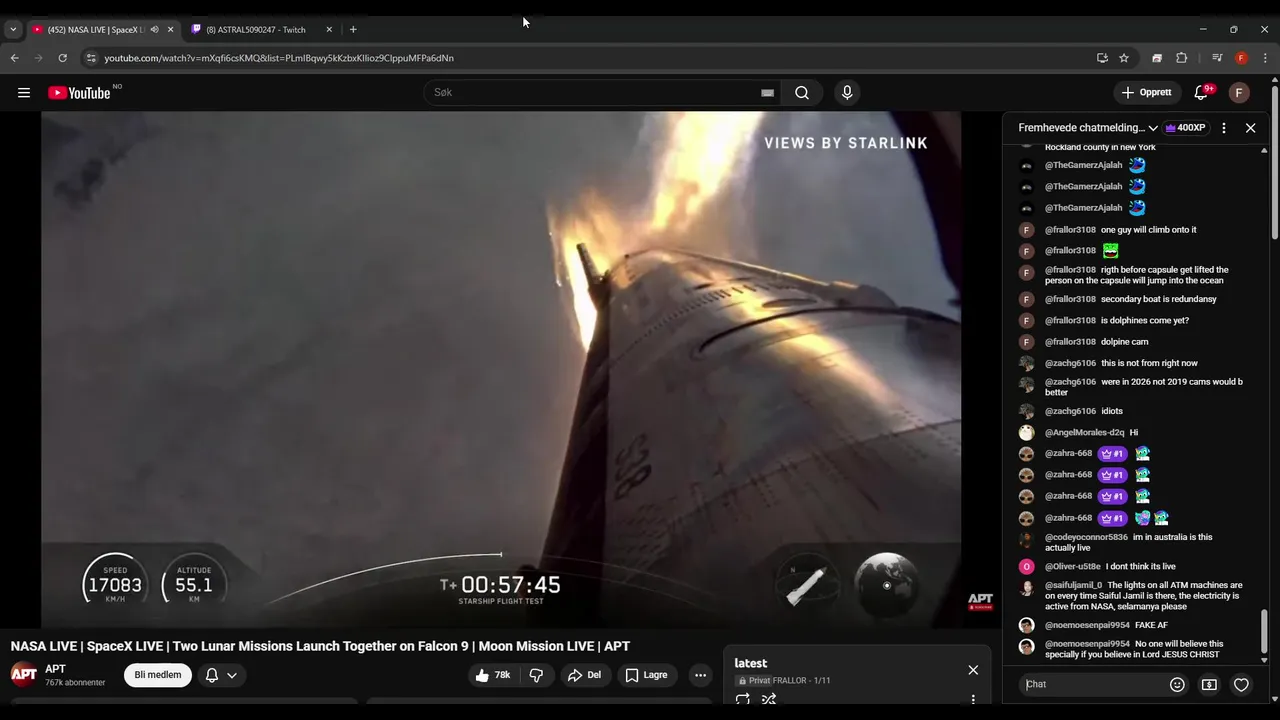The width and height of the screenshot is (1280, 720).
Task: Click the Opprett create button
Action: 1147,93
